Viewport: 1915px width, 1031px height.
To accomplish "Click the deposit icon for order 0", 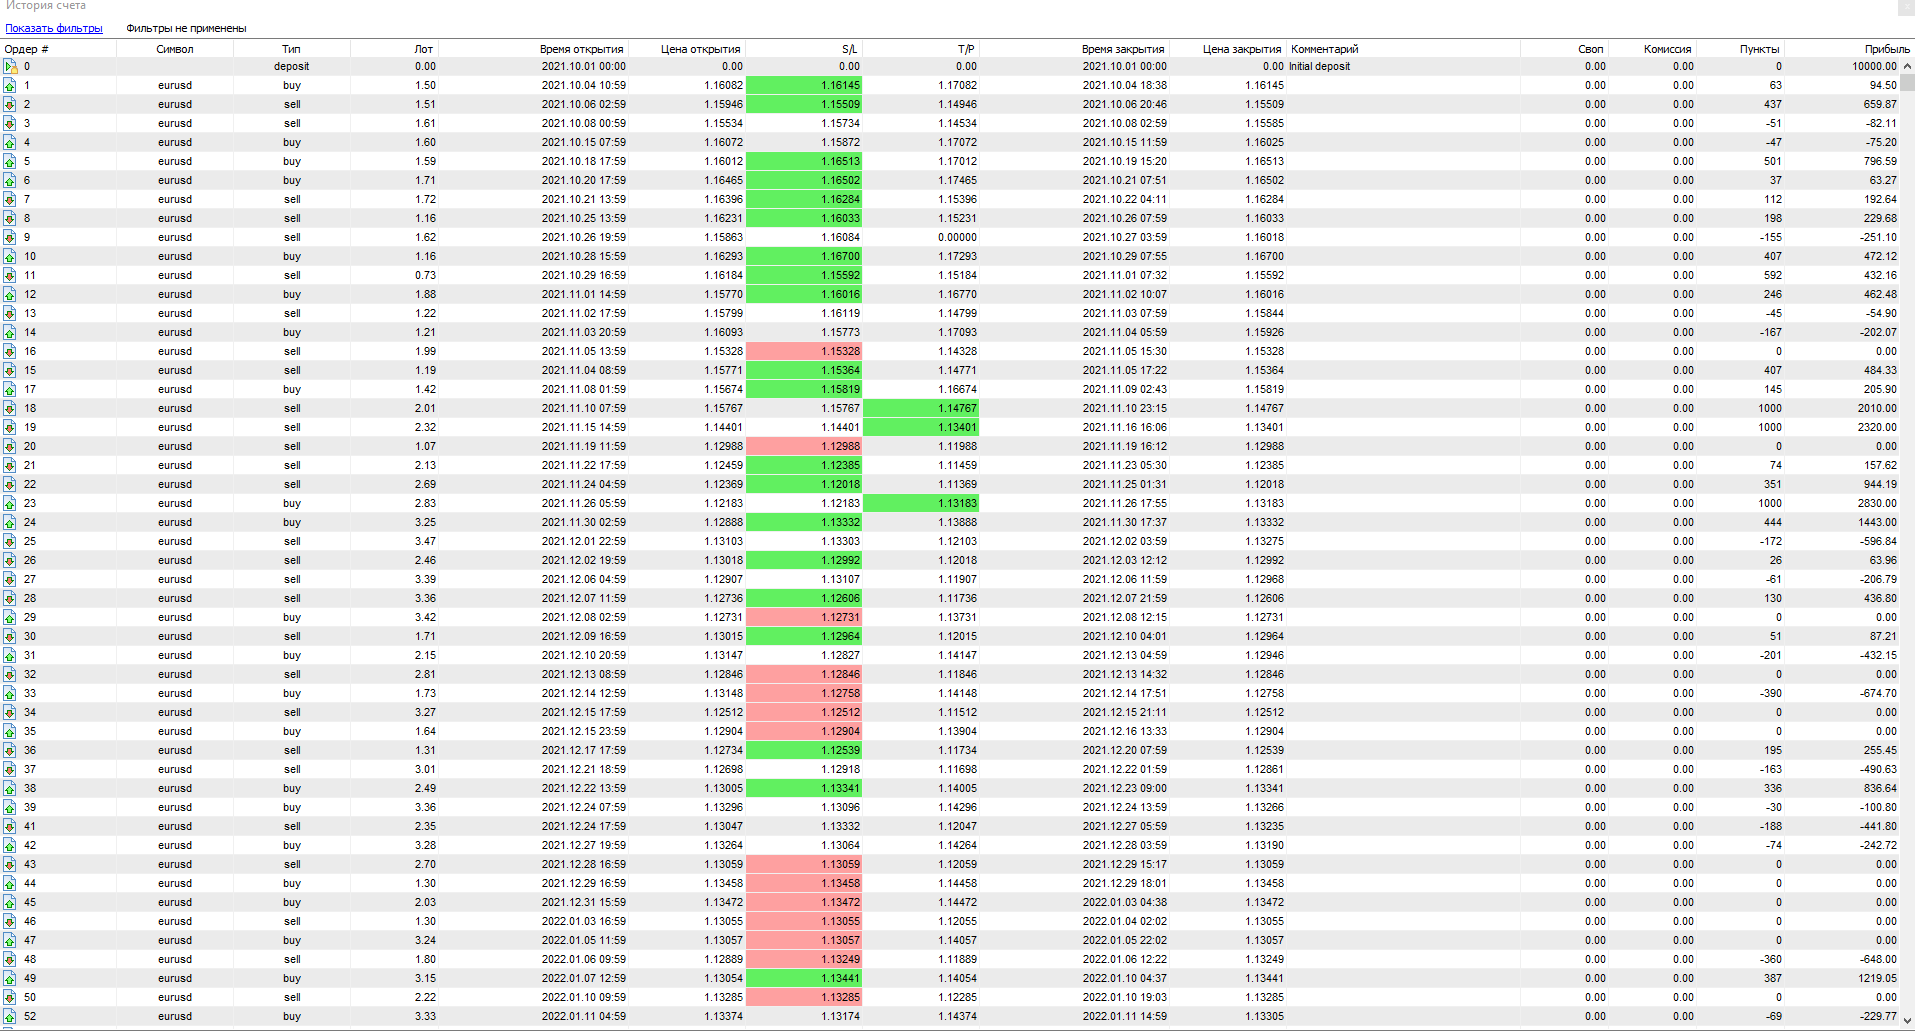I will 10,67.
